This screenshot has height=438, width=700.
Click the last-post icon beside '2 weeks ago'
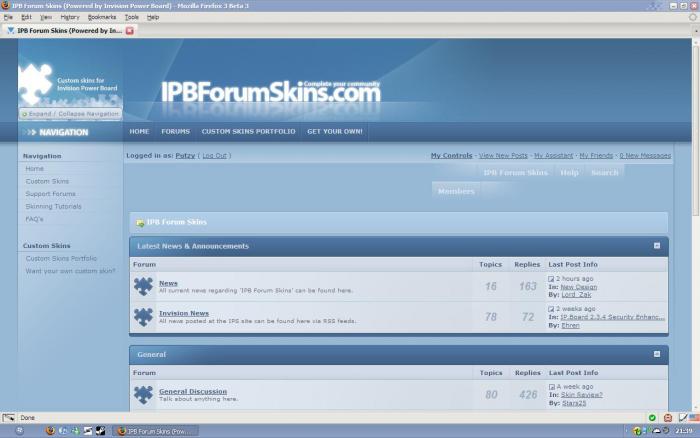[x=551, y=309]
